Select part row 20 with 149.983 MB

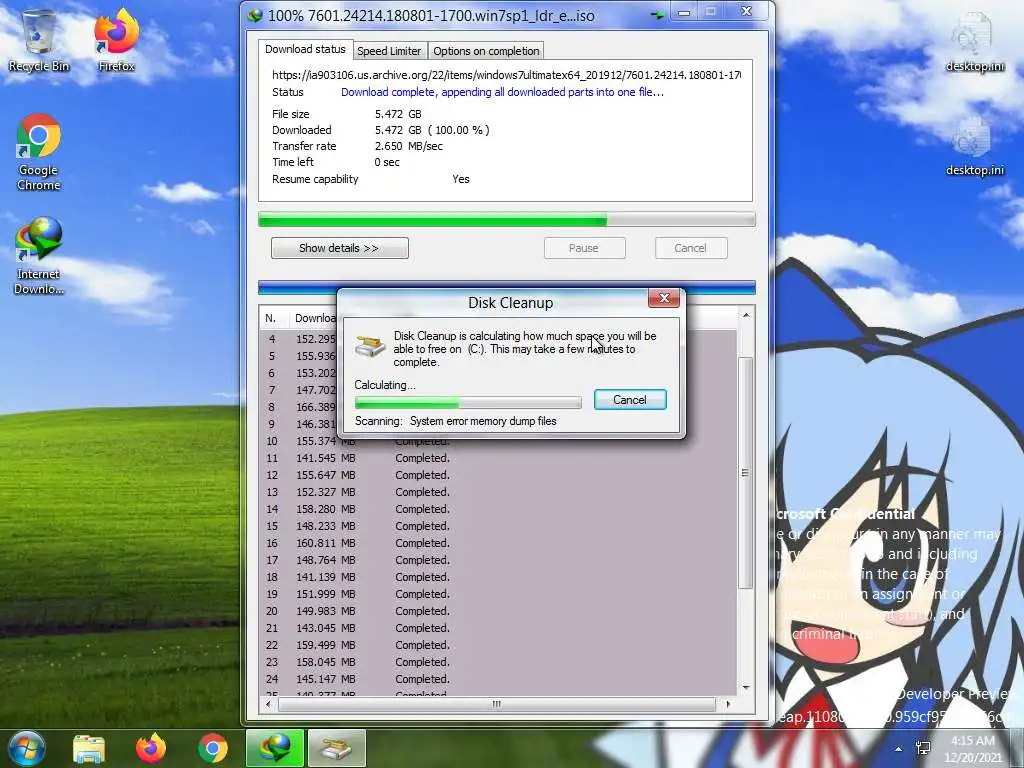[498, 611]
